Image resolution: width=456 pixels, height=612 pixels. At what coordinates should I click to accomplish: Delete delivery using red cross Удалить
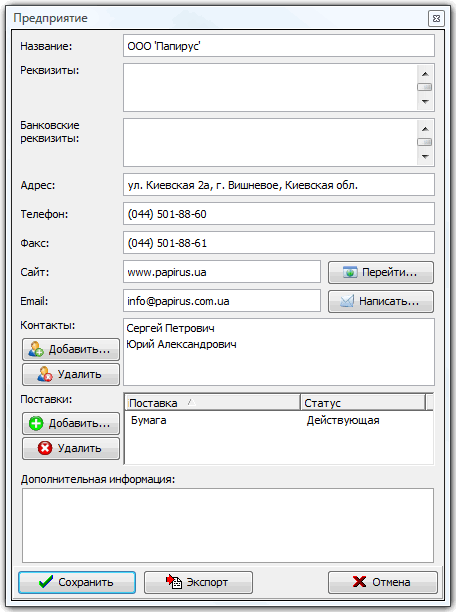pos(71,448)
